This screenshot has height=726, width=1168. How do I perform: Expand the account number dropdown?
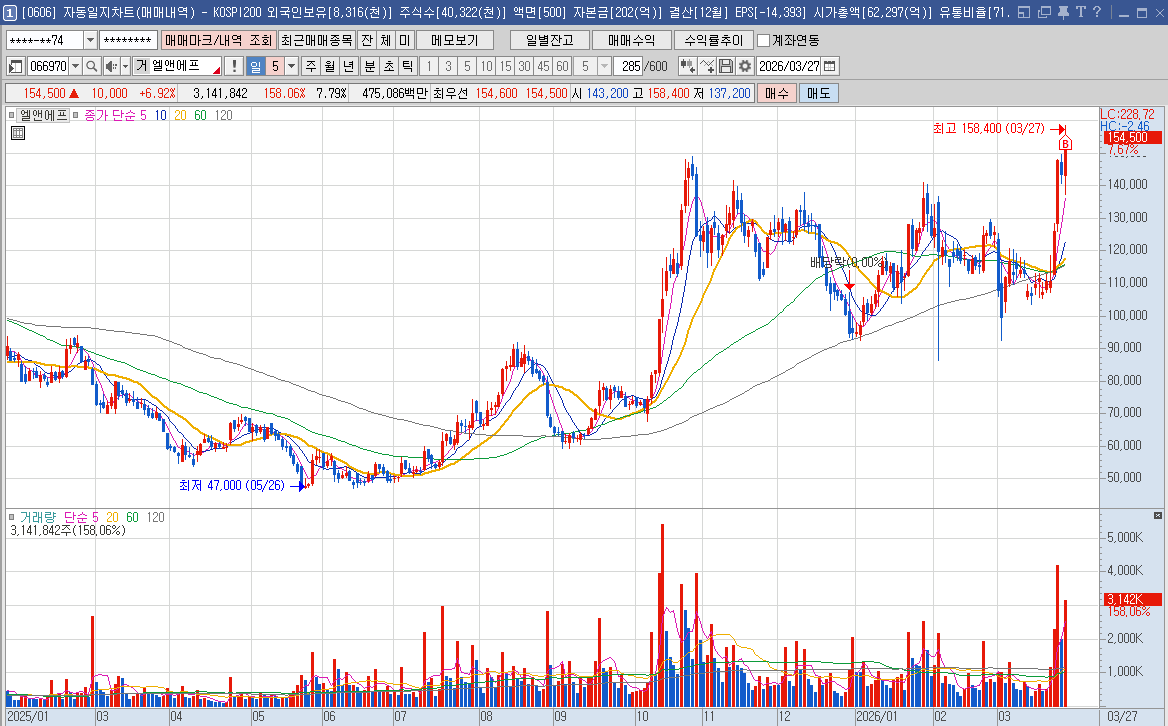(x=90, y=40)
